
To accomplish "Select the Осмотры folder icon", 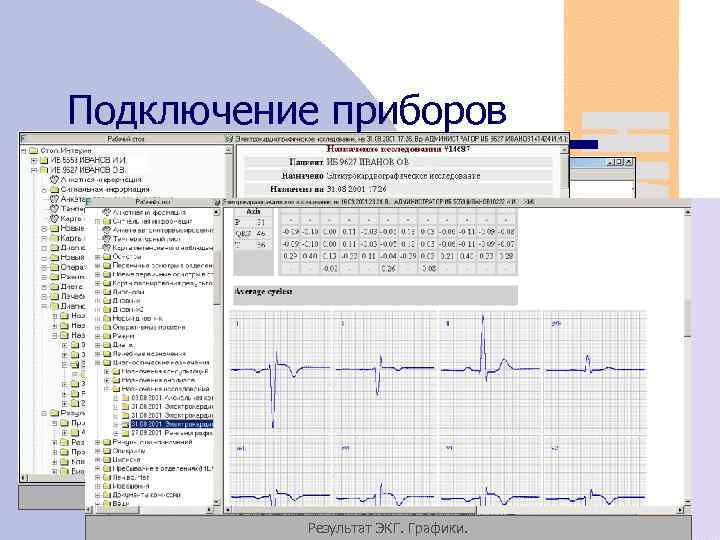I will click(107, 257).
